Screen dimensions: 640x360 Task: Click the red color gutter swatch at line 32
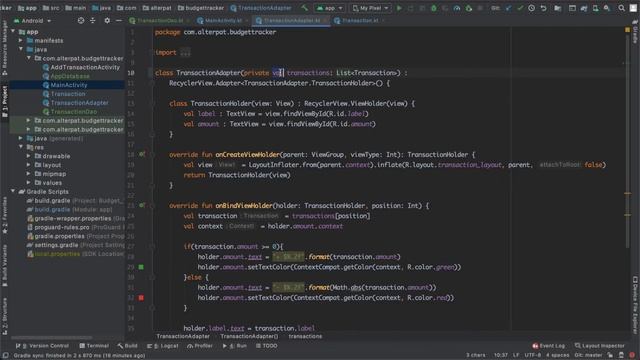(141, 298)
